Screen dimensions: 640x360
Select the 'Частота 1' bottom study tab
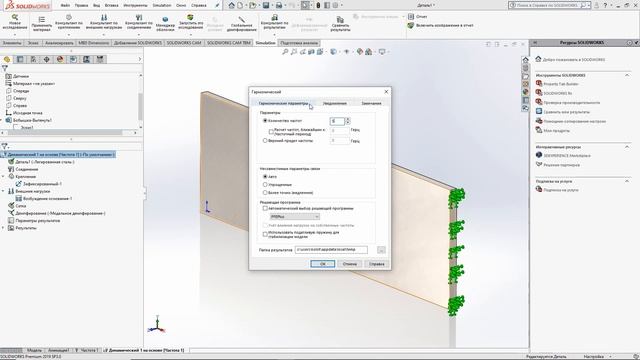click(86, 350)
